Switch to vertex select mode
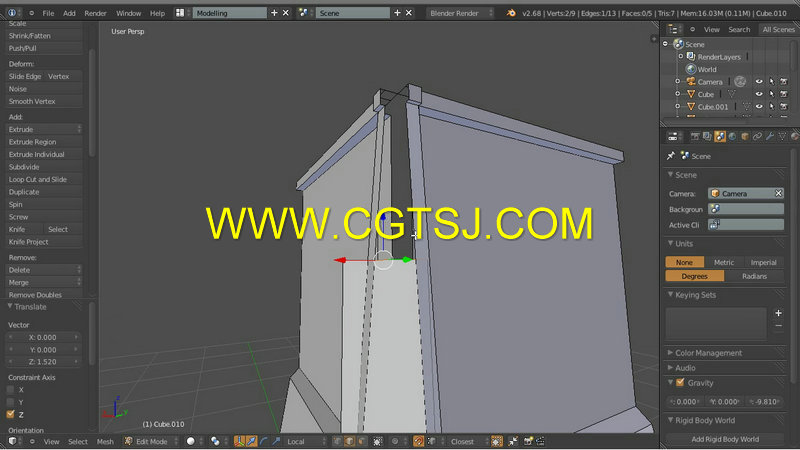The height and width of the screenshot is (450, 800). coord(337,441)
